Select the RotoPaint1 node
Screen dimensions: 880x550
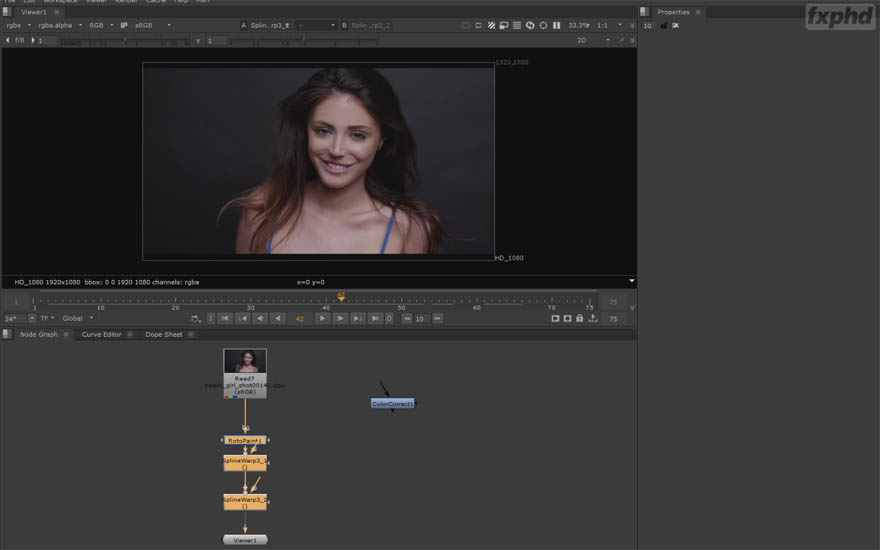[x=245, y=441]
